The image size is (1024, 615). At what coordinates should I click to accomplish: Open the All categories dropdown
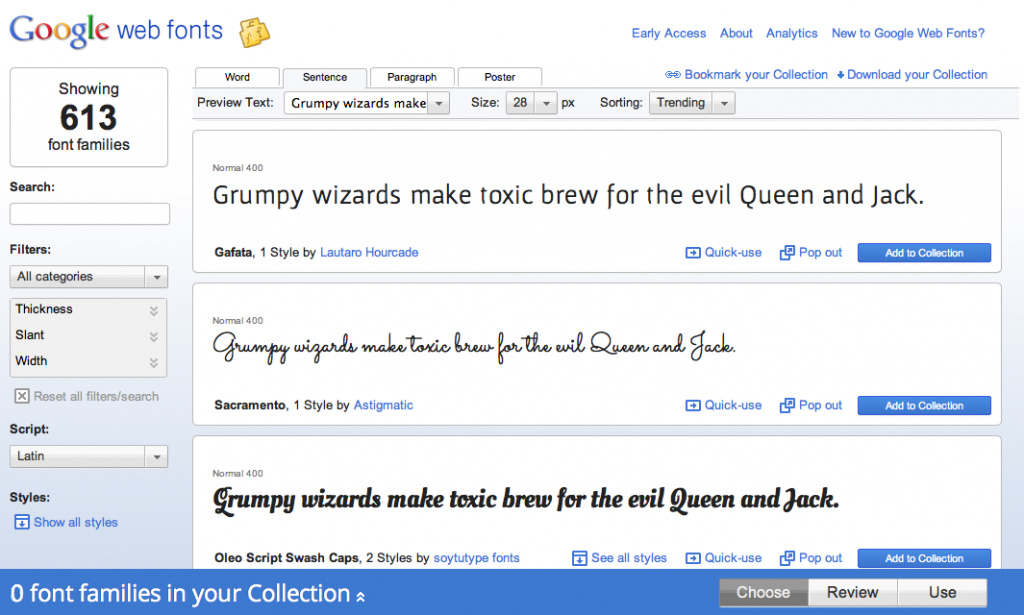(x=89, y=277)
